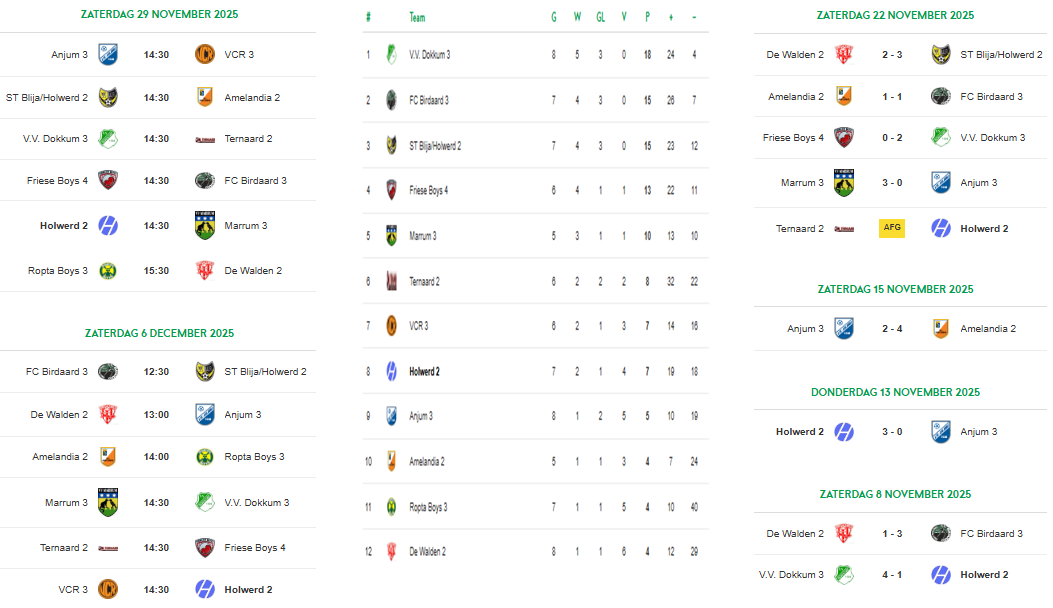Click Ropta Boys 3 logo in 15:30 fixture
The image size is (1053, 608).
[x=108, y=270]
